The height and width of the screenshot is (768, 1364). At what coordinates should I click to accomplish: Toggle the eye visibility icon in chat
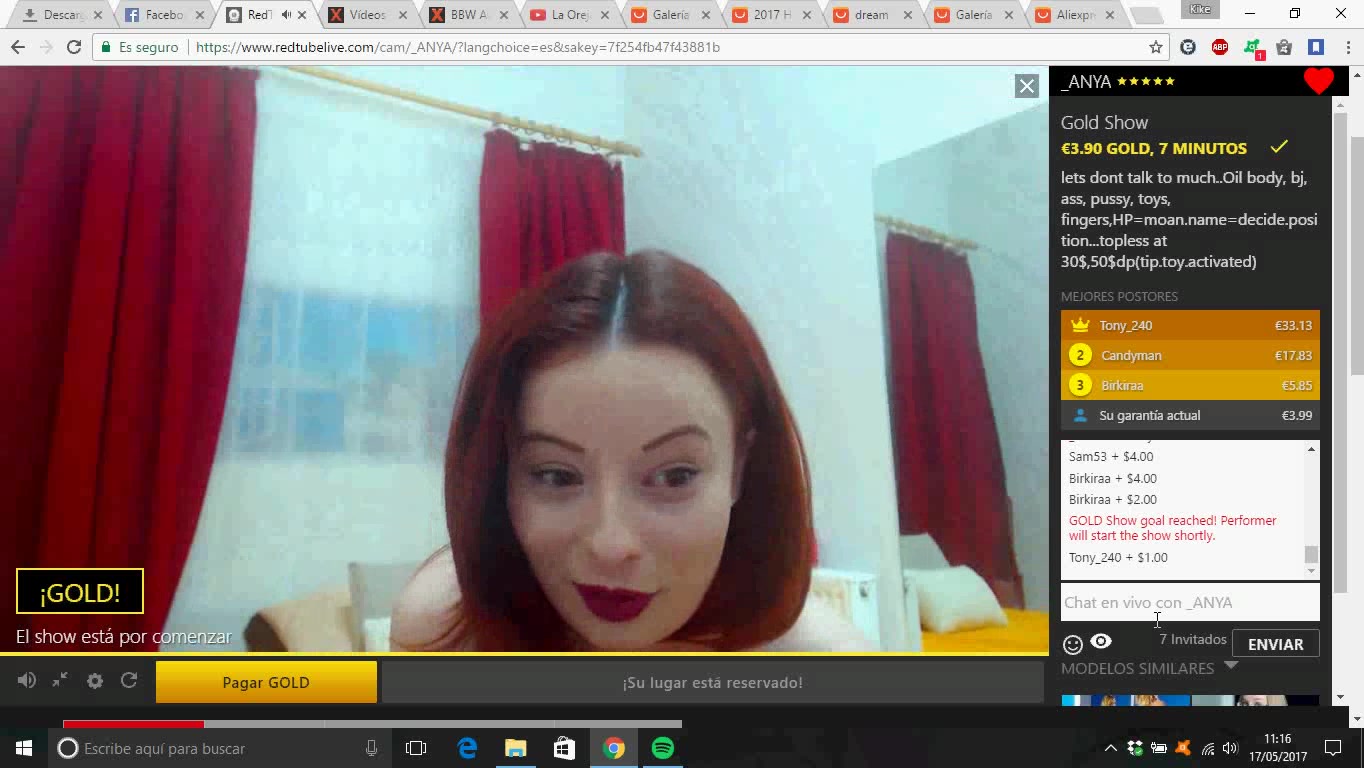tap(1101, 643)
